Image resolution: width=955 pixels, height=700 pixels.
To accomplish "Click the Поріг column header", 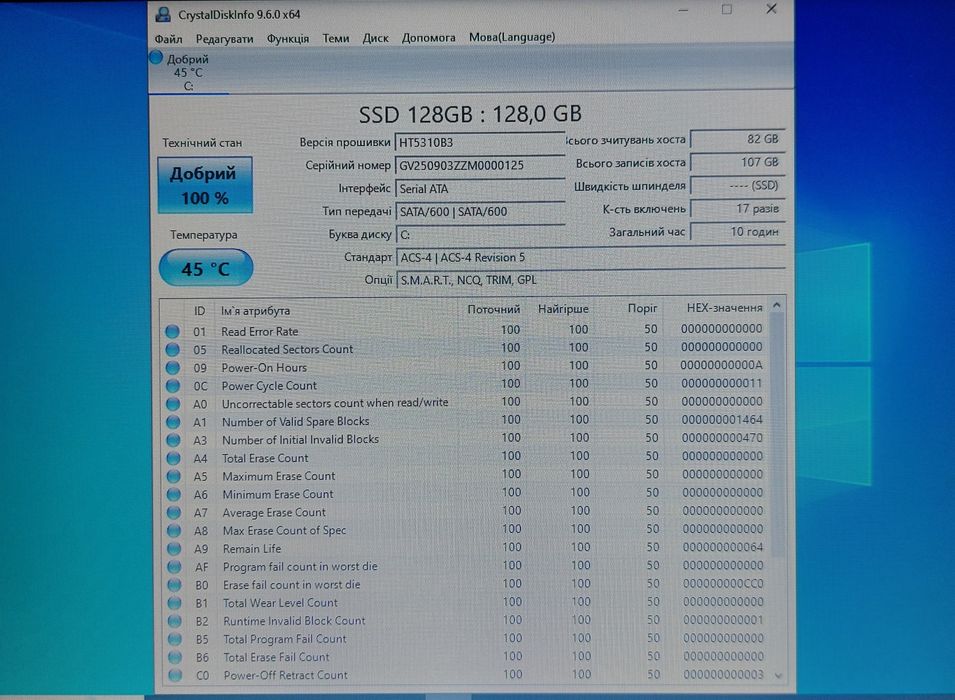I will (642, 308).
